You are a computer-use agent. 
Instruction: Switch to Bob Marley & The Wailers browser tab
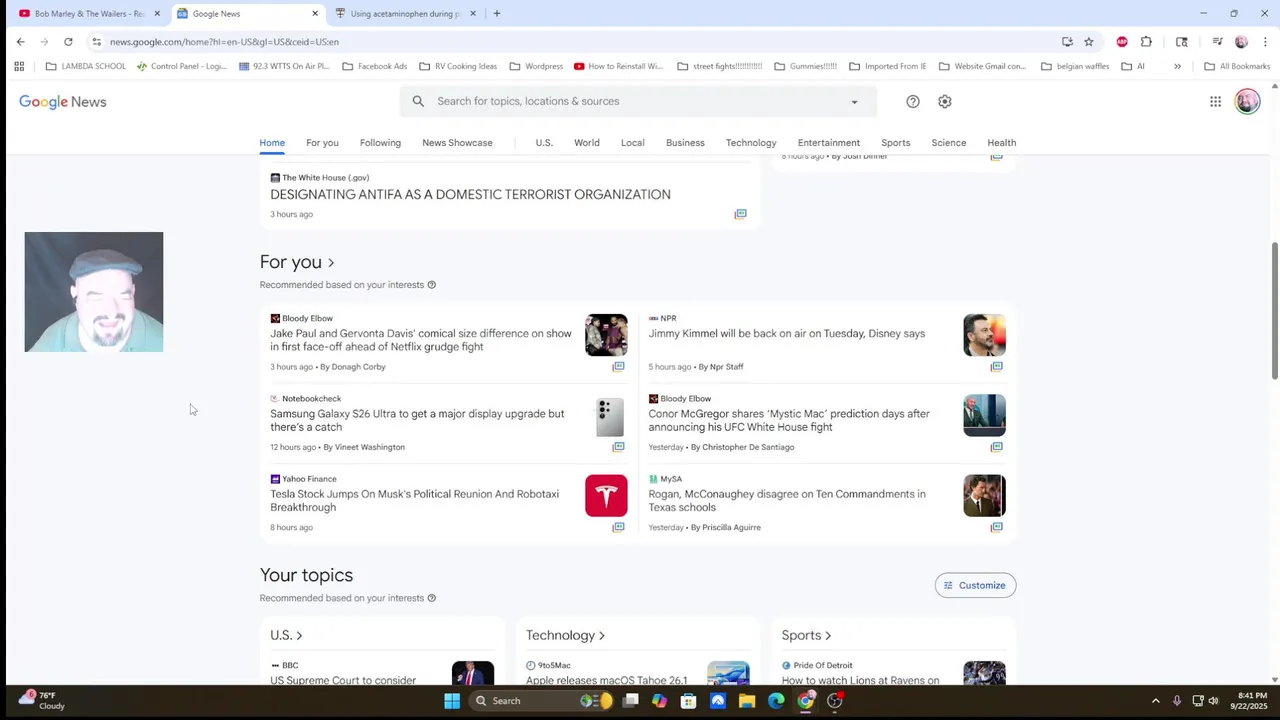pos(89,14)
